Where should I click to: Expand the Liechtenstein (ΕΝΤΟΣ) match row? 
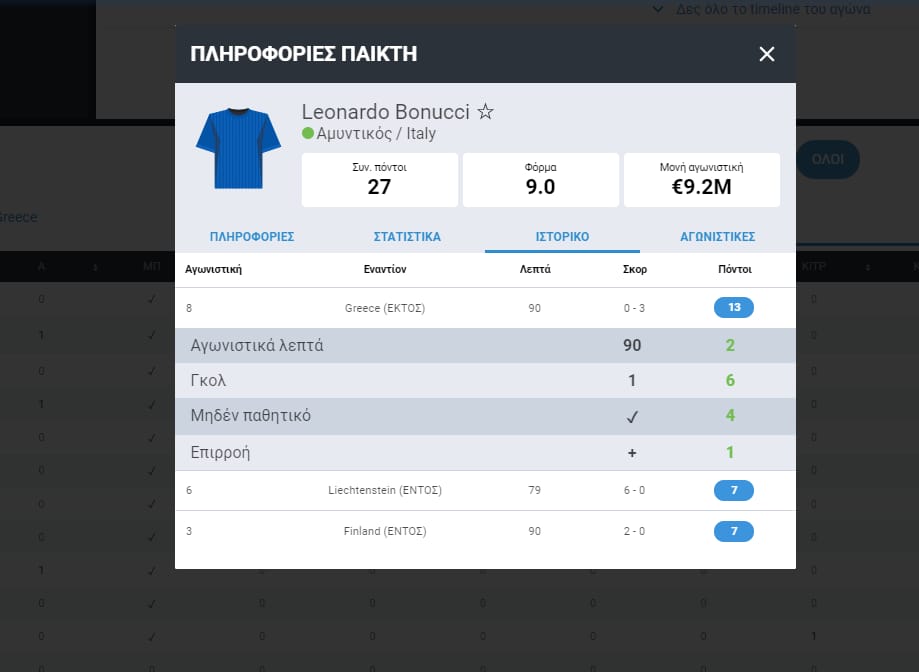tap(485, 490)
